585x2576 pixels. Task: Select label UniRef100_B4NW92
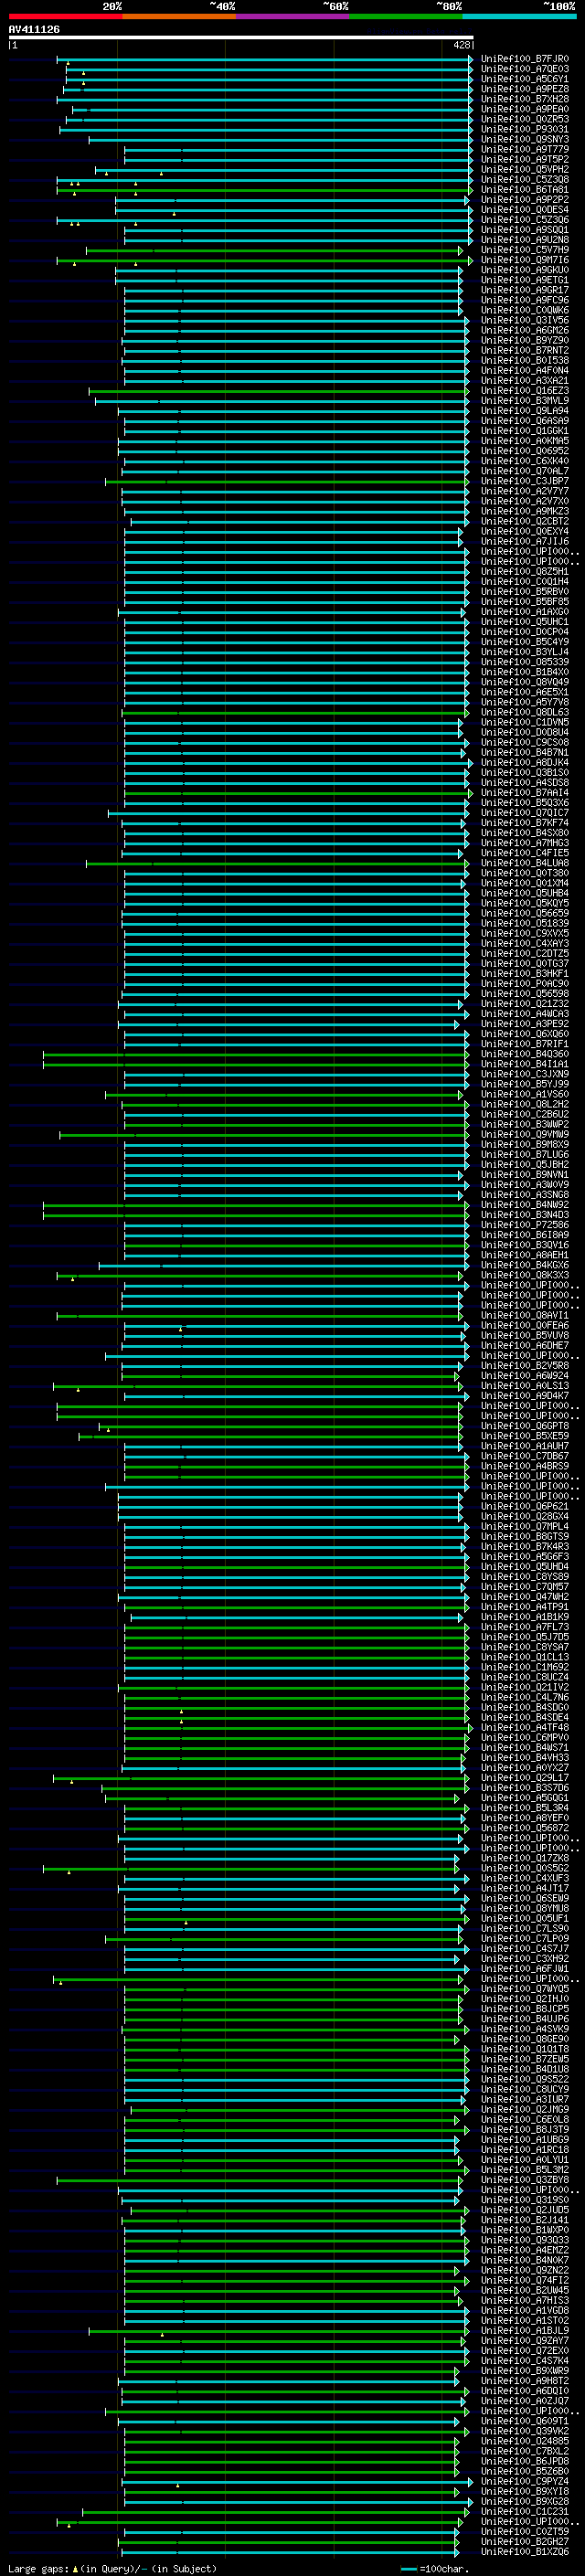[x=524, y=1205]
